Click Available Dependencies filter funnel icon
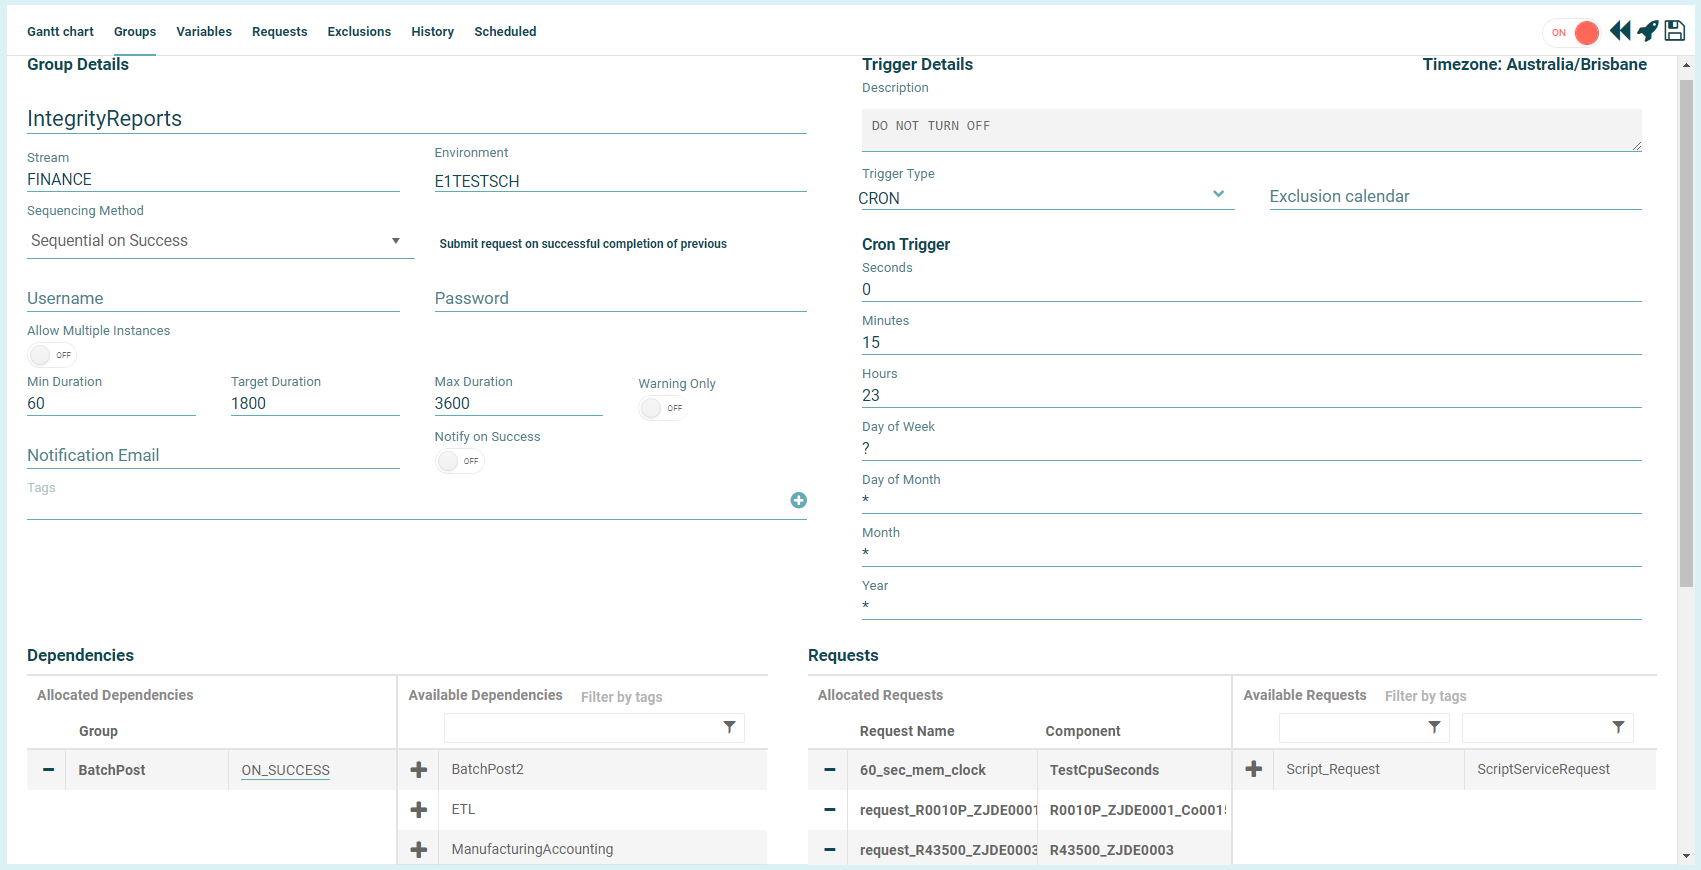This screenshot has width=1701, height=870. pos(729,727)
